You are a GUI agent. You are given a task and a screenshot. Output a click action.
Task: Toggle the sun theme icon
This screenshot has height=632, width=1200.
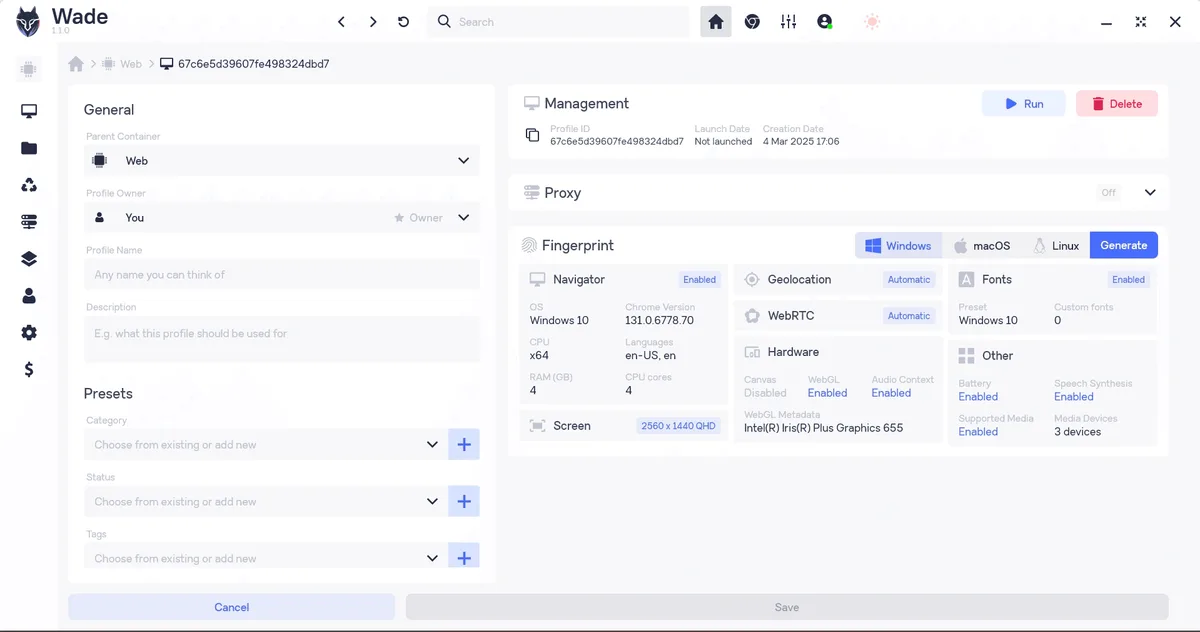pos(872,22)
